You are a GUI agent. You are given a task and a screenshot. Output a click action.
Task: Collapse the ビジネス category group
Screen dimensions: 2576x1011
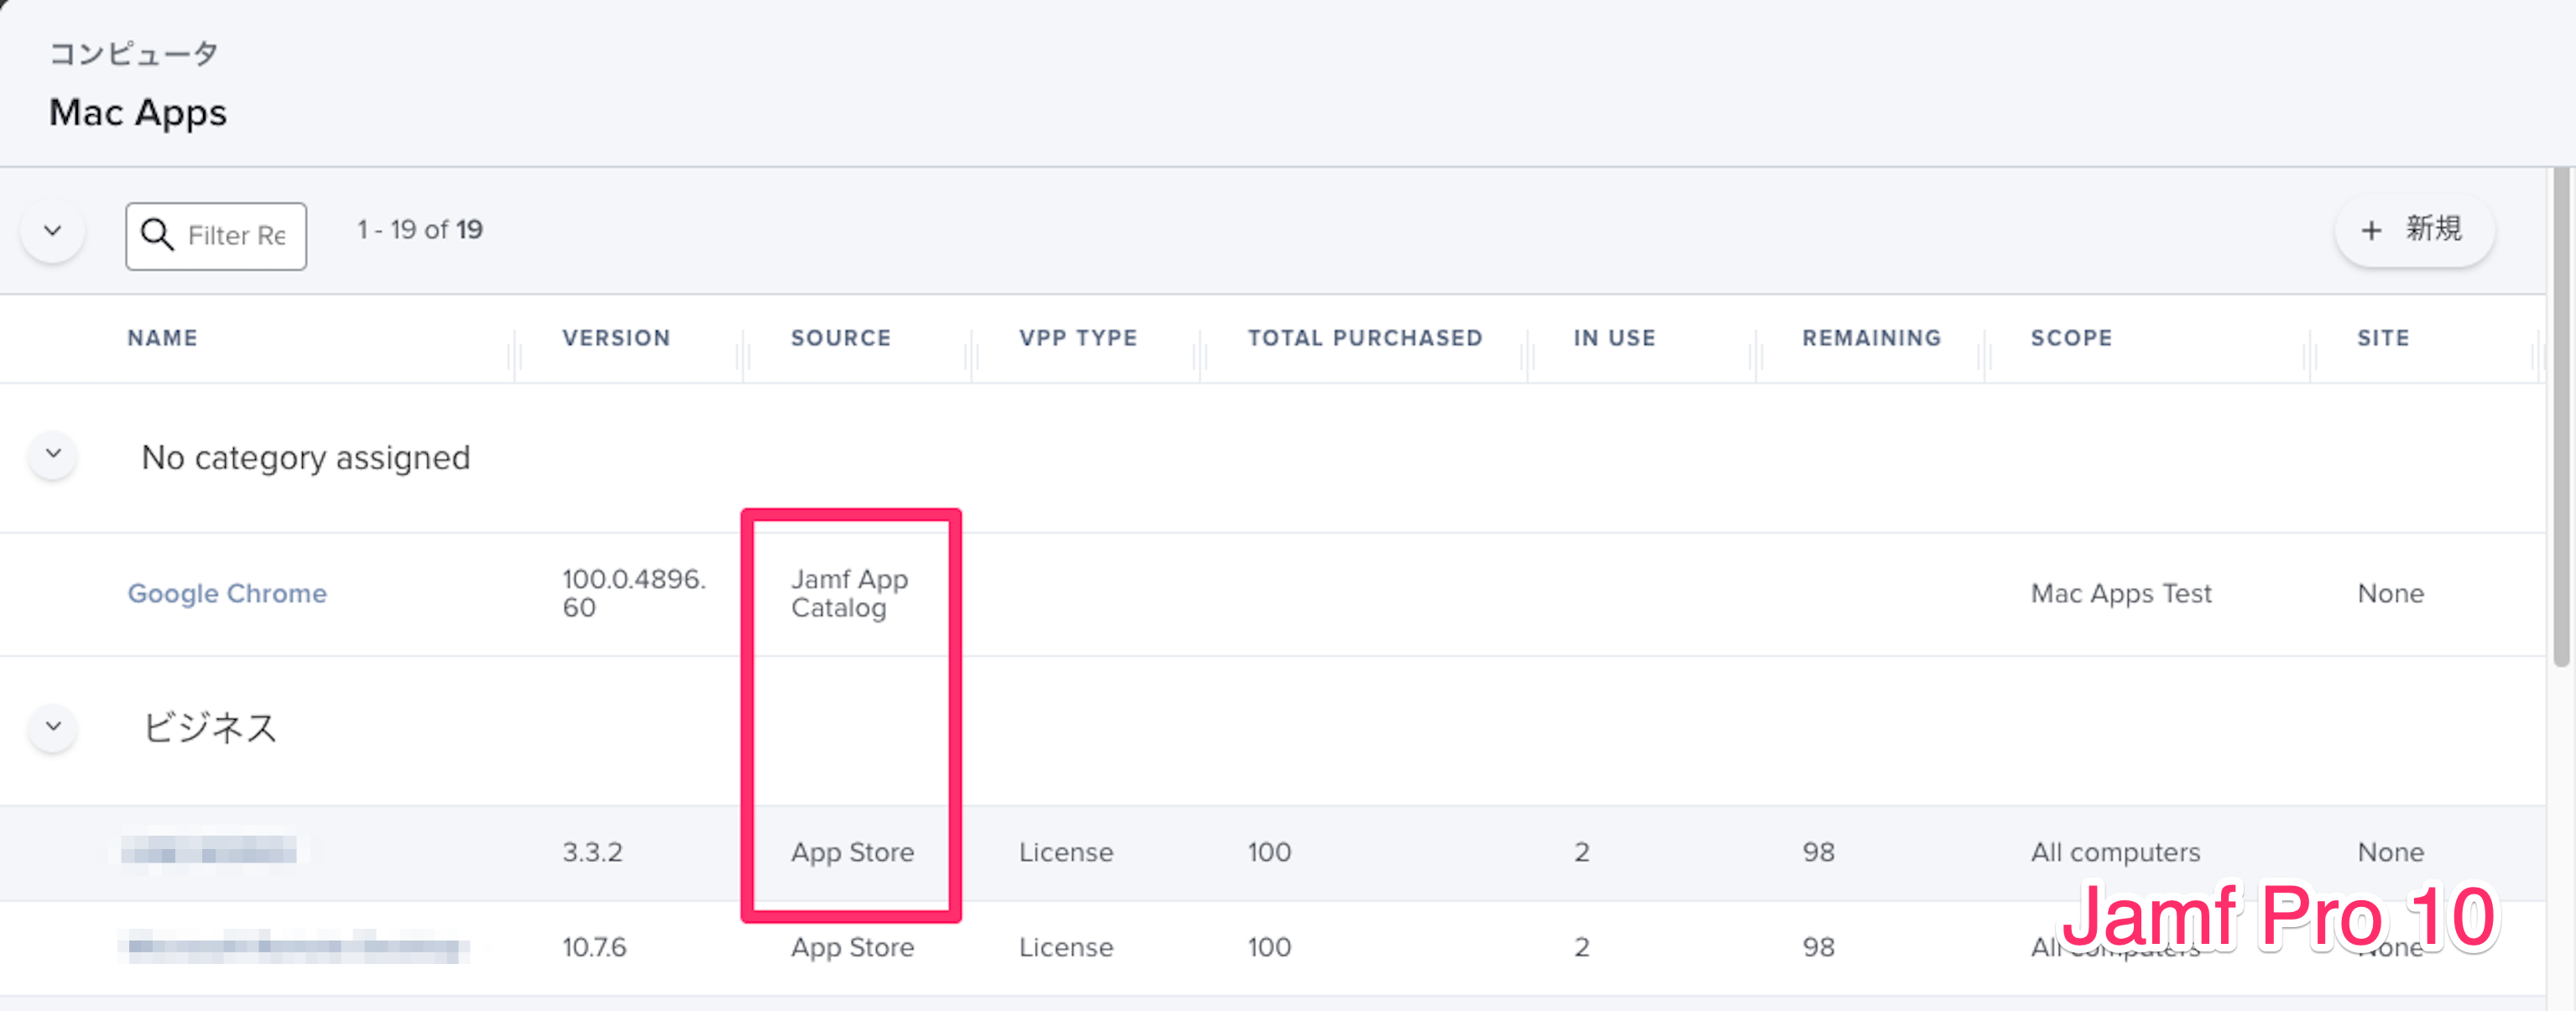click(53, 727)
